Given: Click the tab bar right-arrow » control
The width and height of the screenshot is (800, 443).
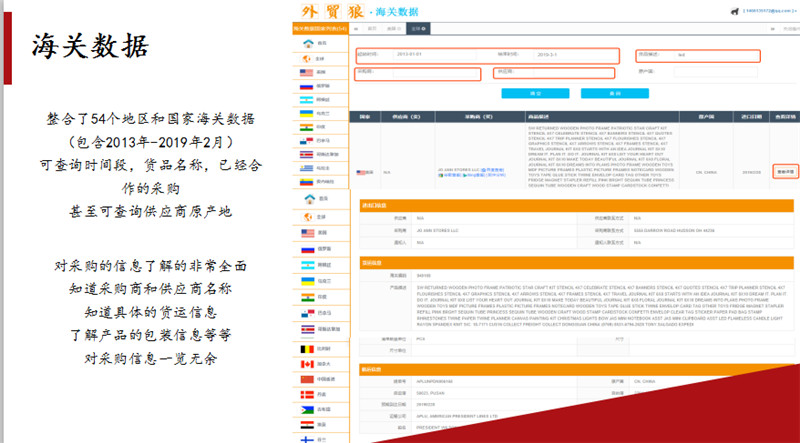Looking at the screenshot, I should coord(773,29).
